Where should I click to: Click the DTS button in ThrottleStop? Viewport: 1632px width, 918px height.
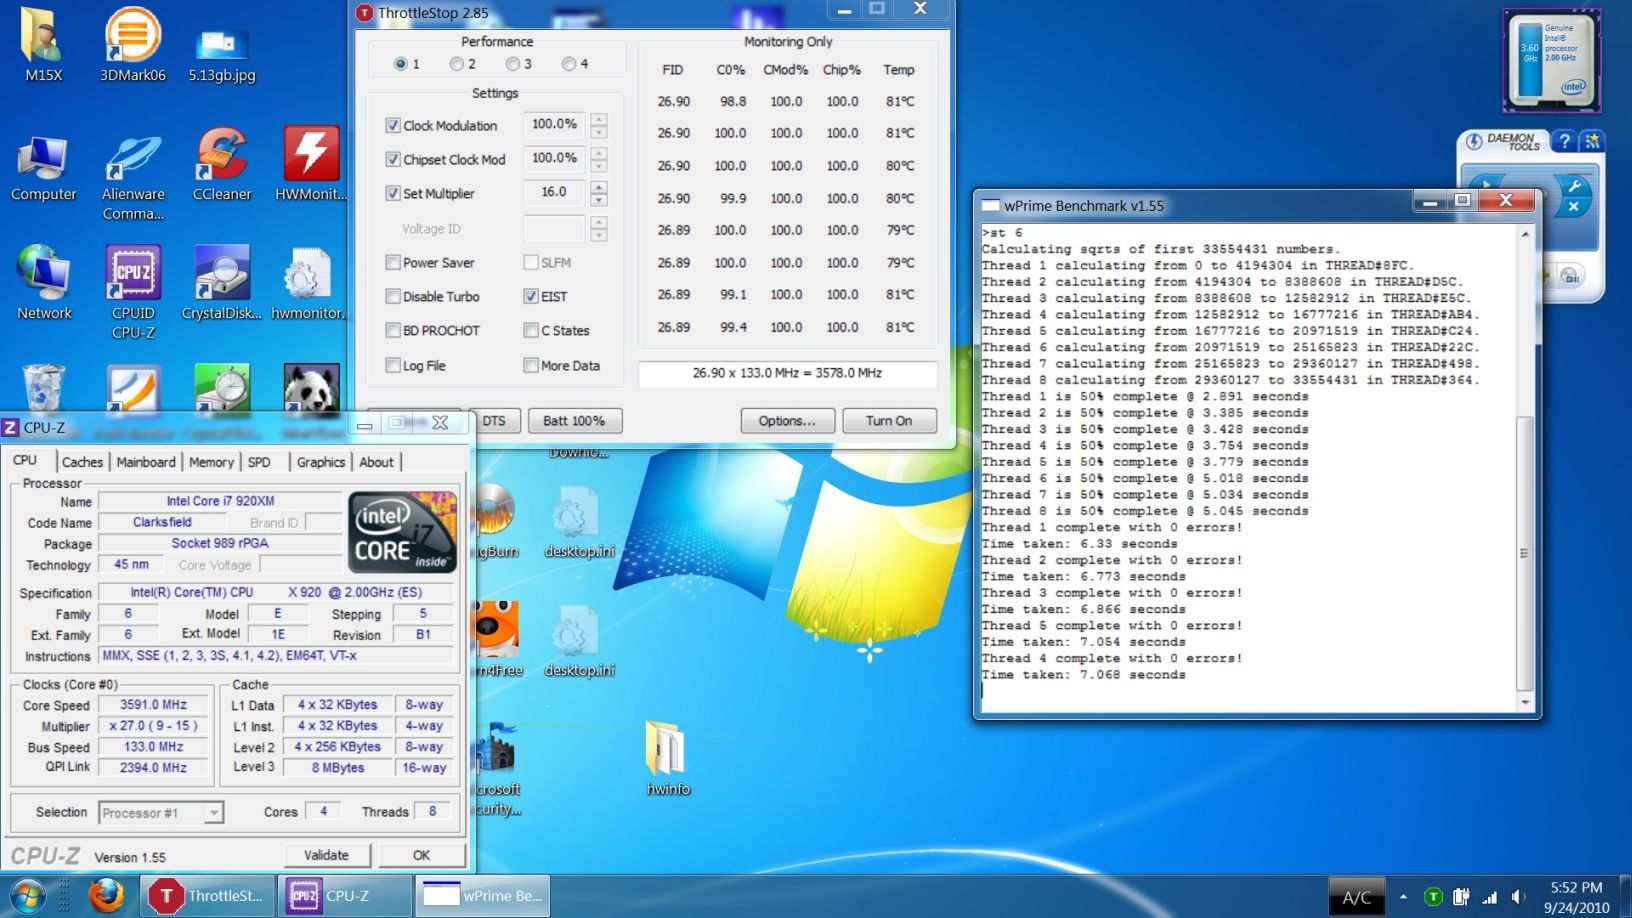pyautogui.click(x=494, y=421)
